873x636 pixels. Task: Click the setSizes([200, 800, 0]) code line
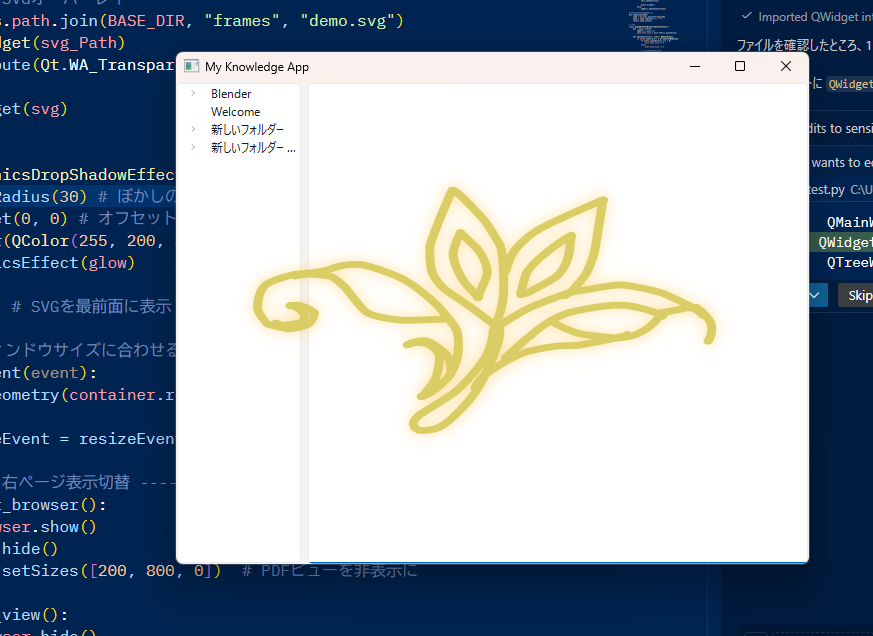click(111, 571)
